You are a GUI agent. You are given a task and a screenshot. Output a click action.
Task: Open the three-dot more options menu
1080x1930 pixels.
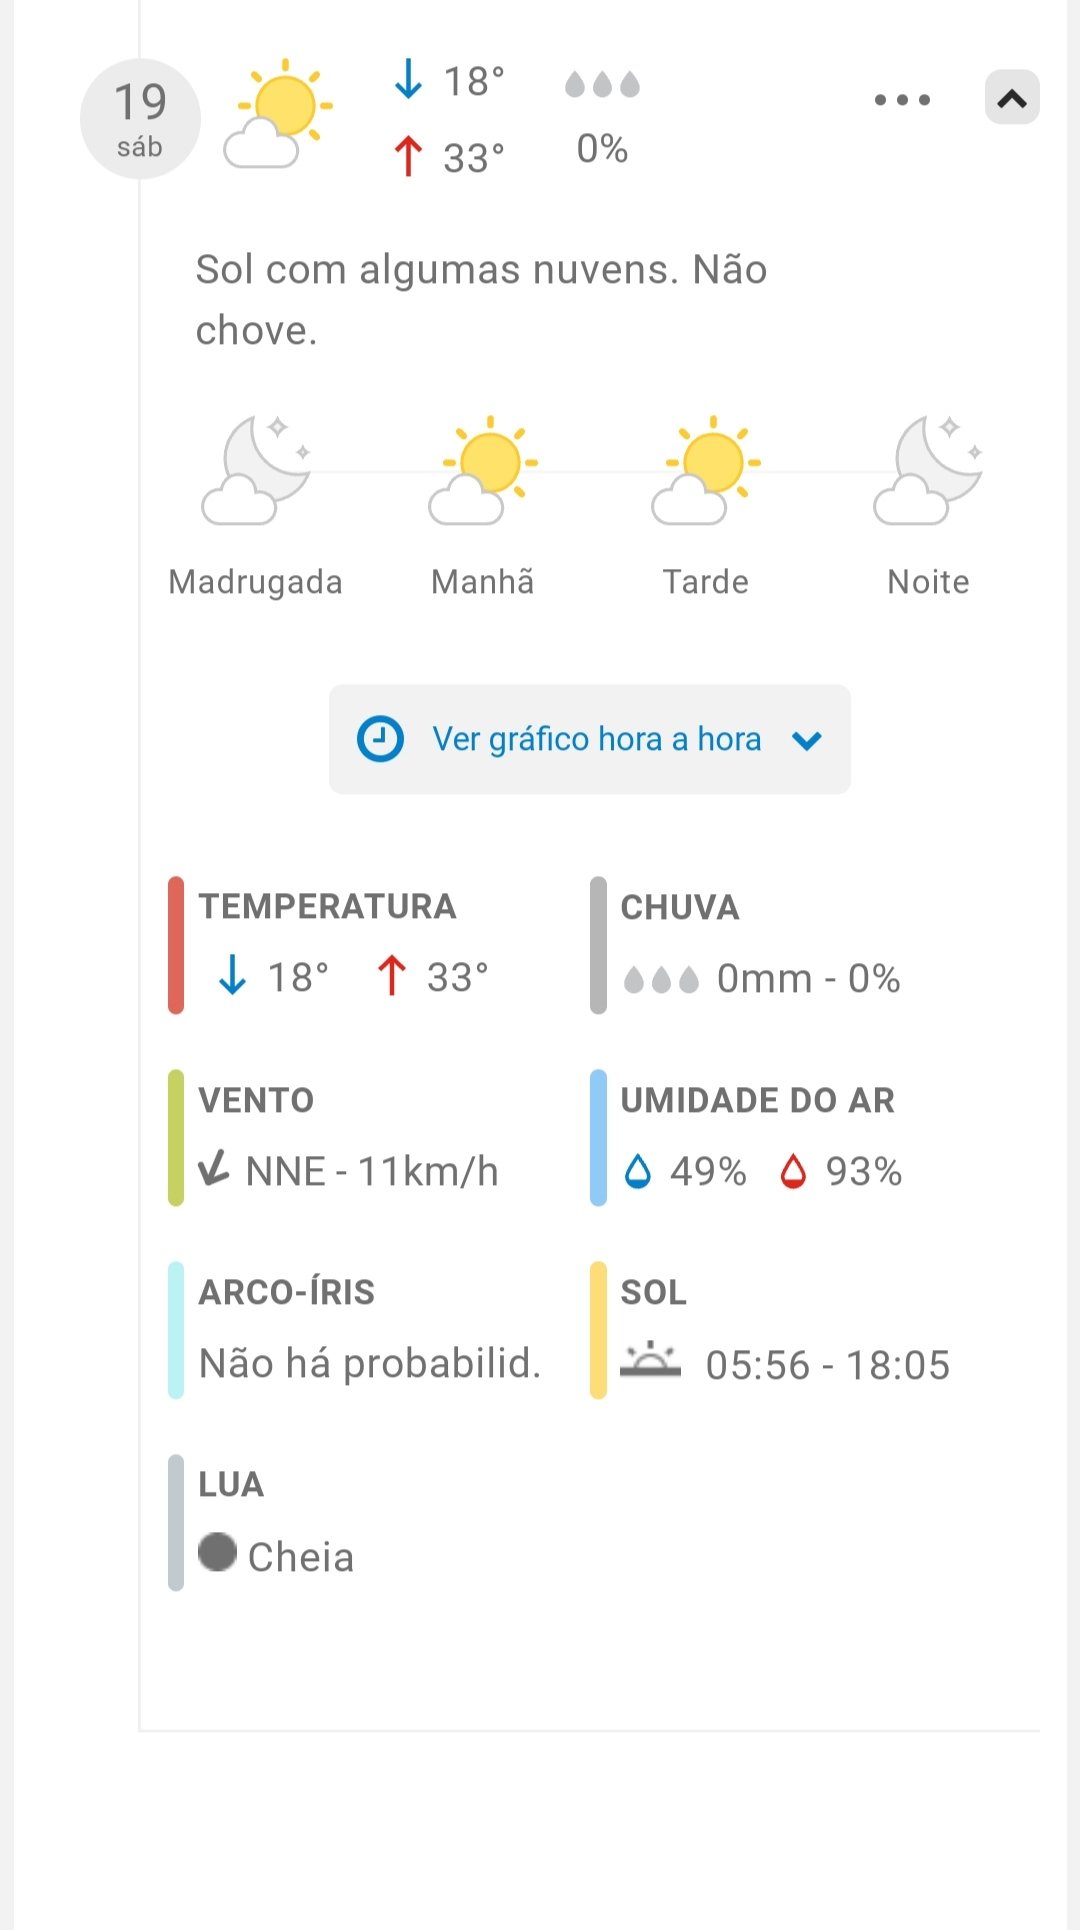902,99
